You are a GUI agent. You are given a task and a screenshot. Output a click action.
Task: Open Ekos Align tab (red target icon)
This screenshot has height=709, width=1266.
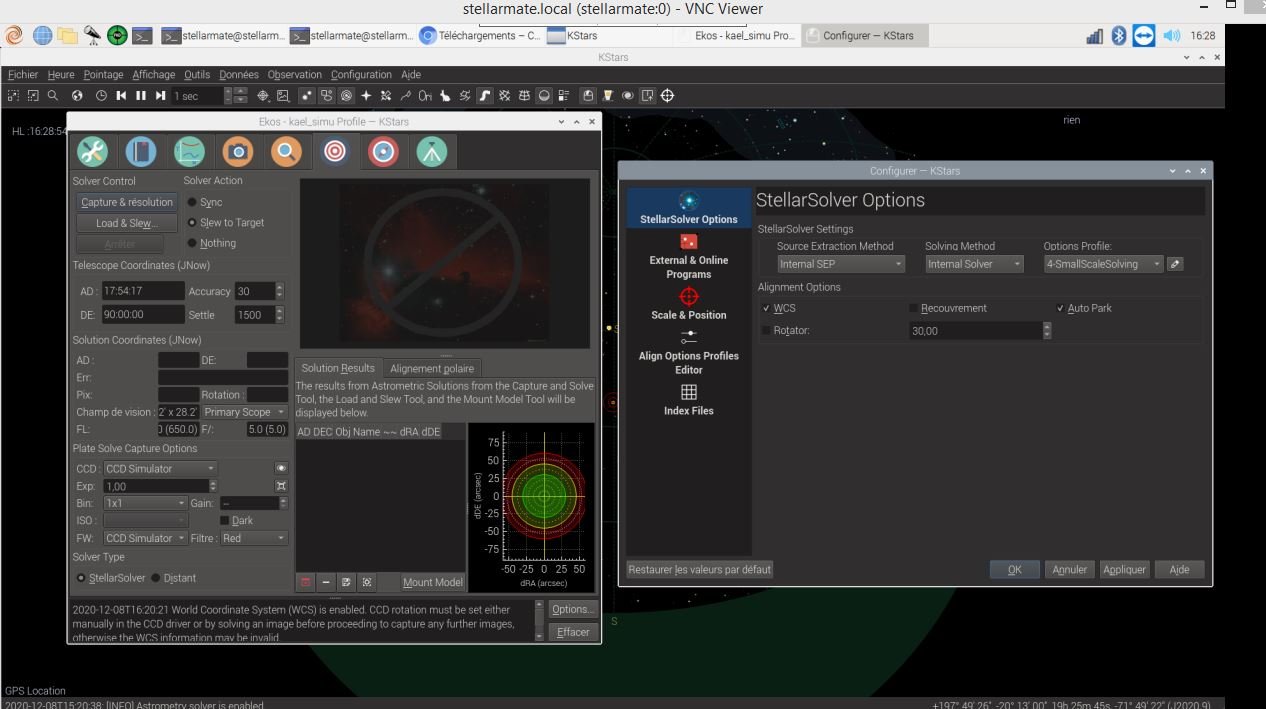(335, 152)
